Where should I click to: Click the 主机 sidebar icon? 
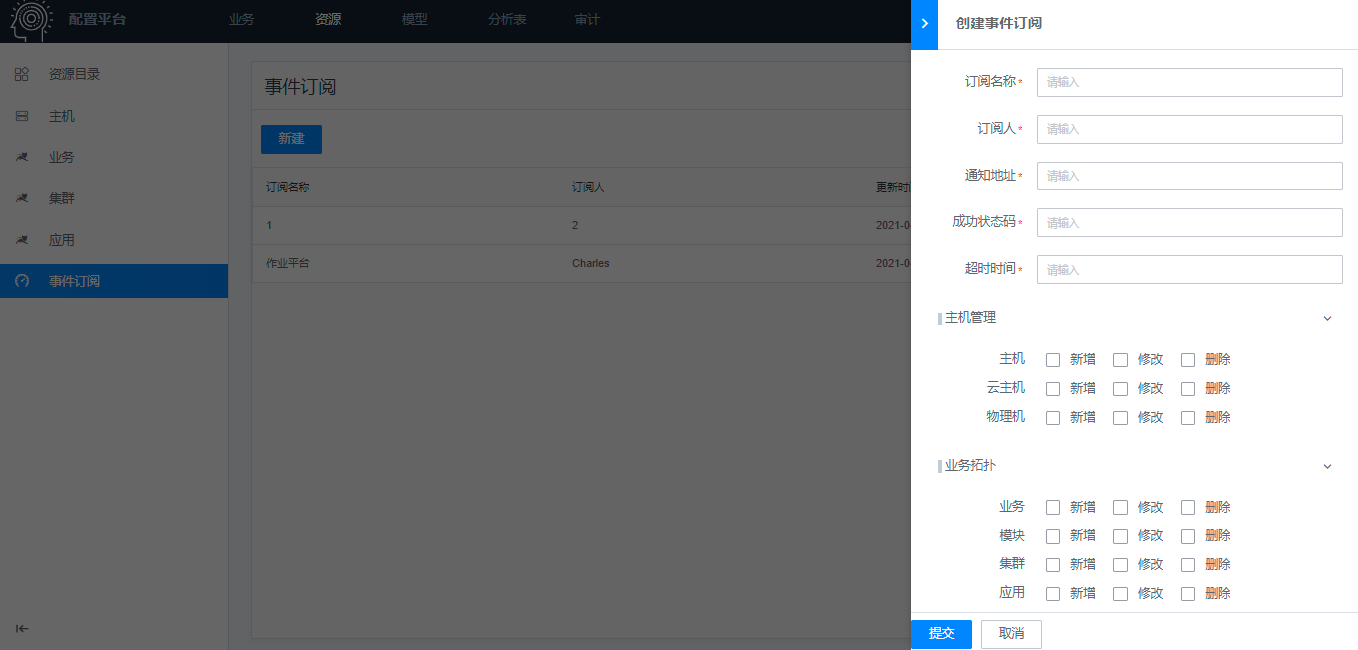point(22,117)
